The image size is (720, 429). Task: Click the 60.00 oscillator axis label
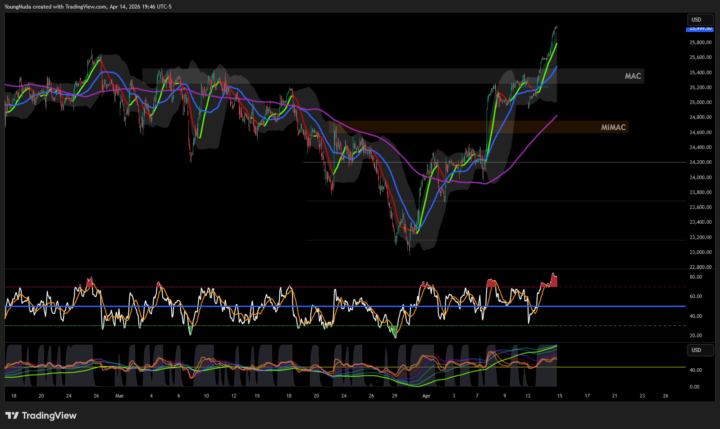point(696,296)
